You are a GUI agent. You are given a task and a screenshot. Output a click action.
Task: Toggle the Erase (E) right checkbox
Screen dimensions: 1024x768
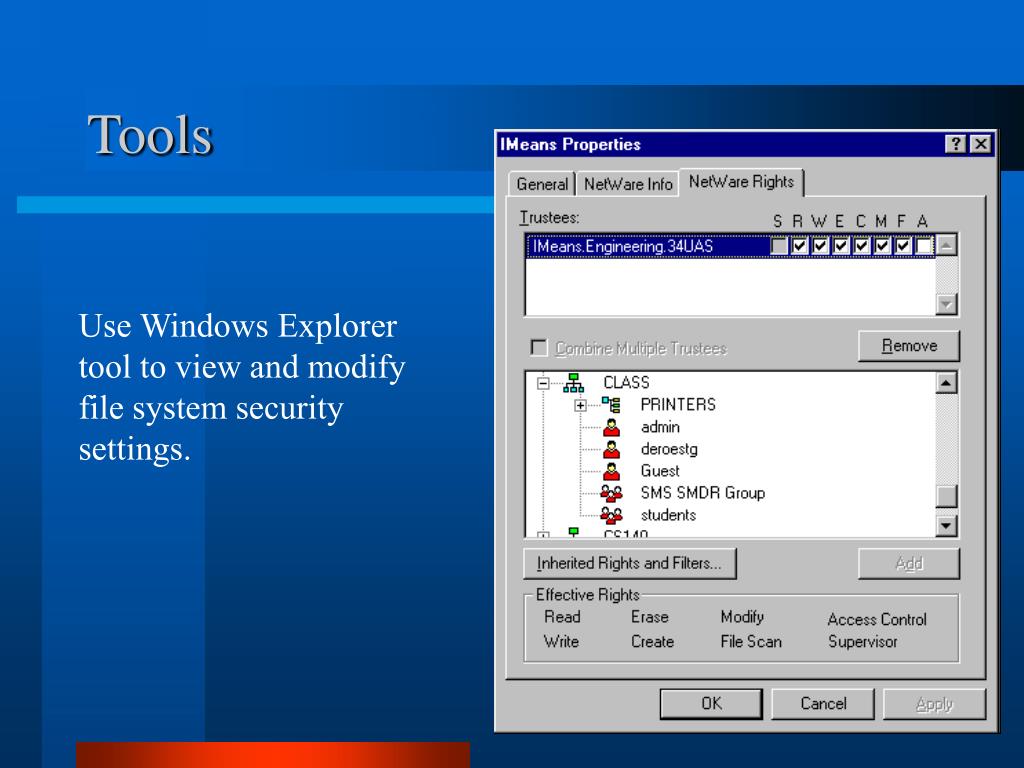pos(841,246)
